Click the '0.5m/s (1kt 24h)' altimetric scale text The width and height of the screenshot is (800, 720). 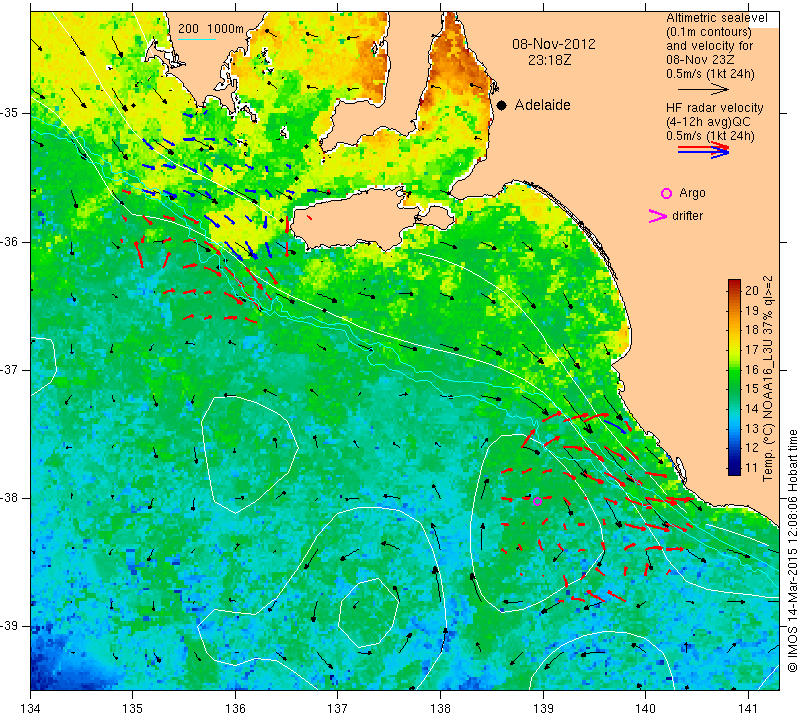pos(710,74)
